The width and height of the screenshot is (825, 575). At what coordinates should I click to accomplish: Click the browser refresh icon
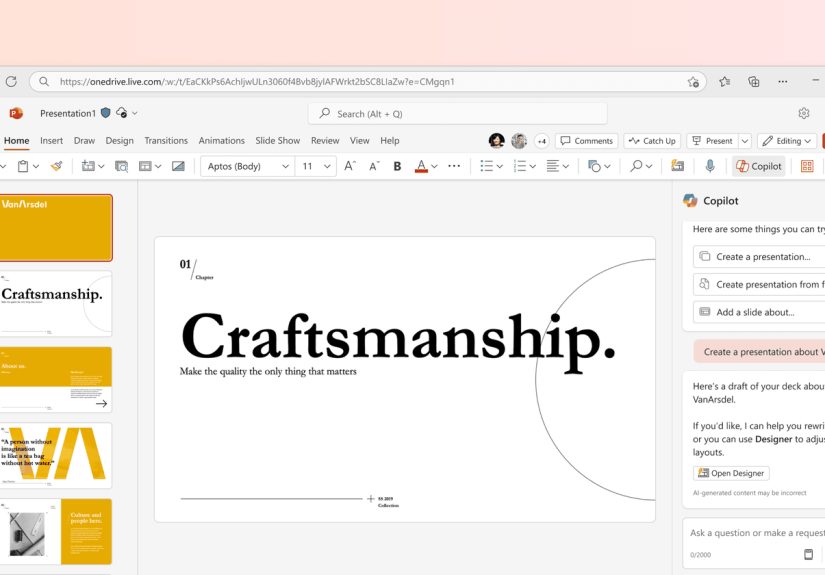point(11,82)
